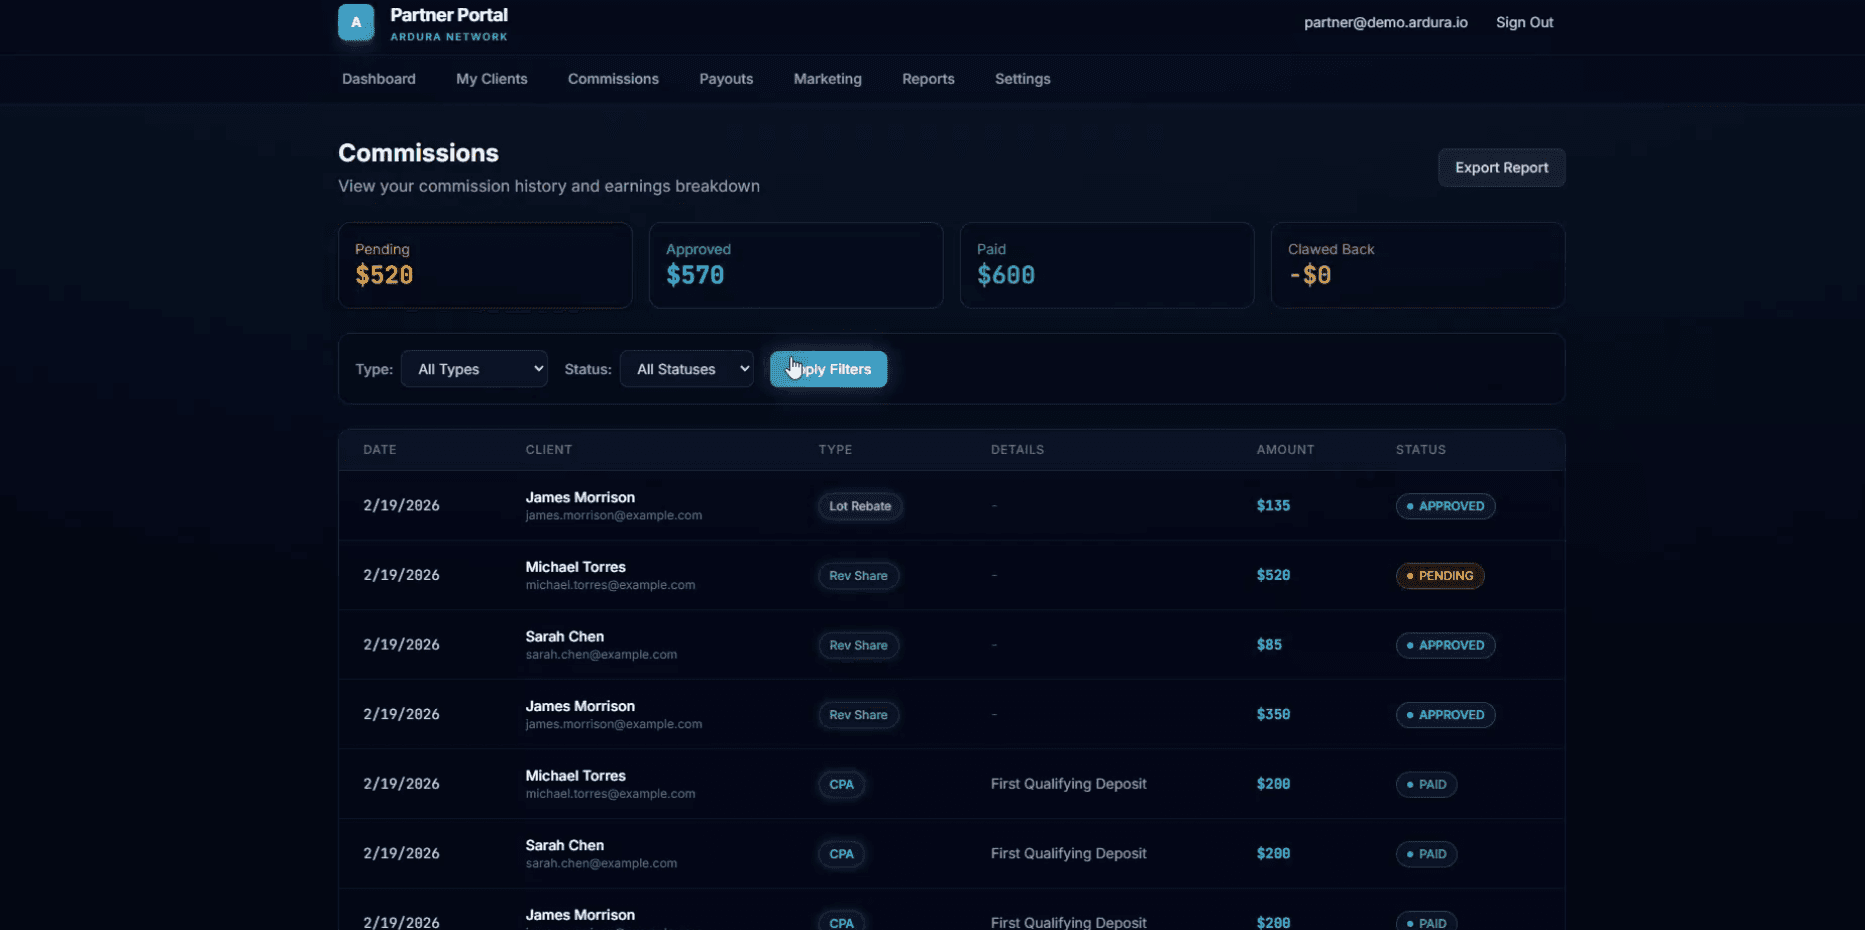This screenshot has width=1865, height=930.
Task: Click Rev Share badge in $85 row
Action: [x=858, y=645]
